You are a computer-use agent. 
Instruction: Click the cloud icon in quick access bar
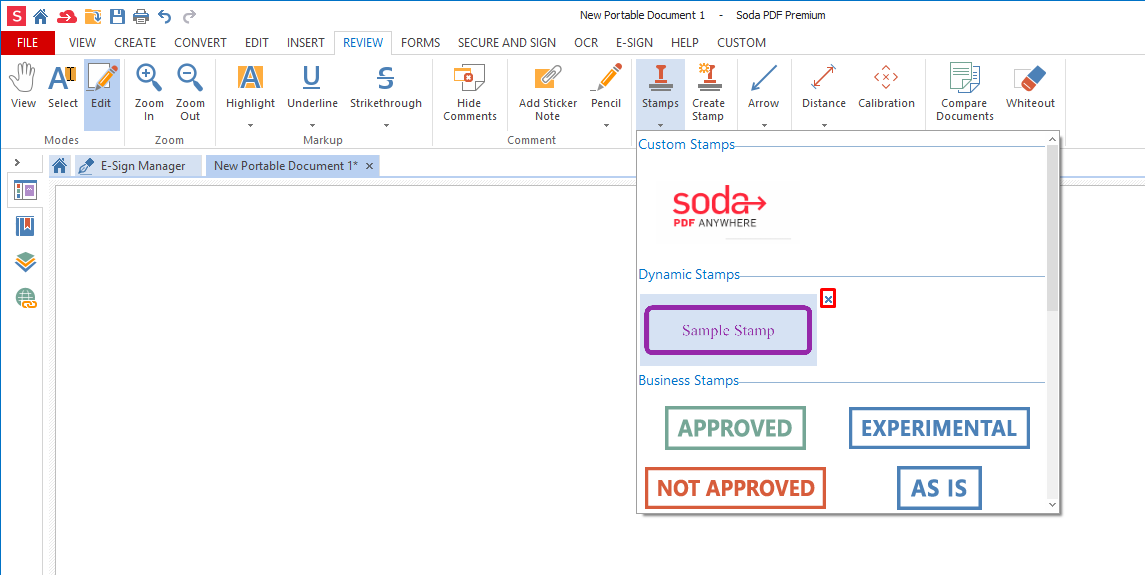point(67,15)
